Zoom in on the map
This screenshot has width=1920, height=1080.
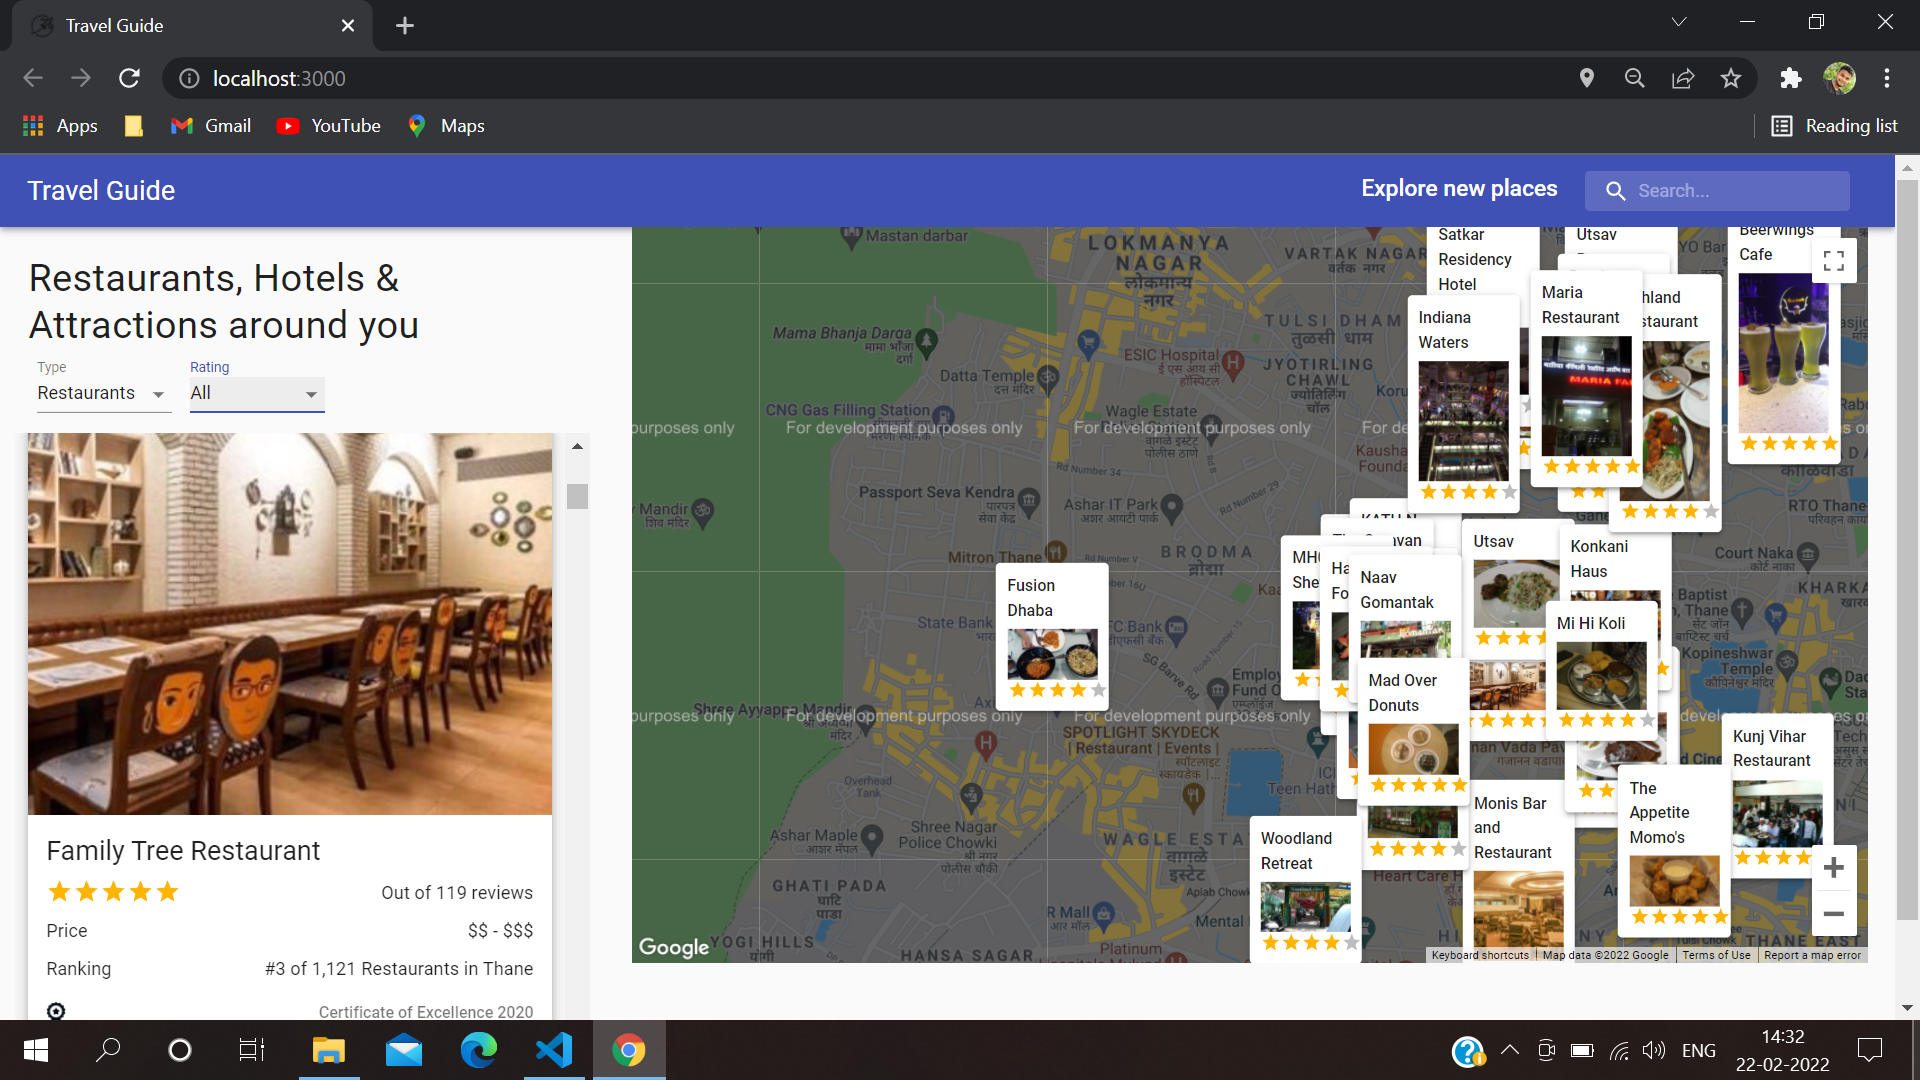point(1833,868)
